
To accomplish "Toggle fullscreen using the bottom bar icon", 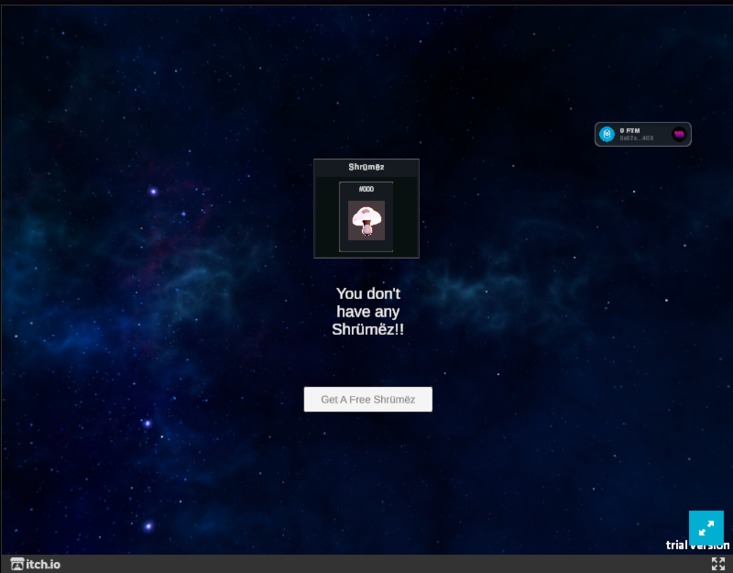I will coord(718,564).
